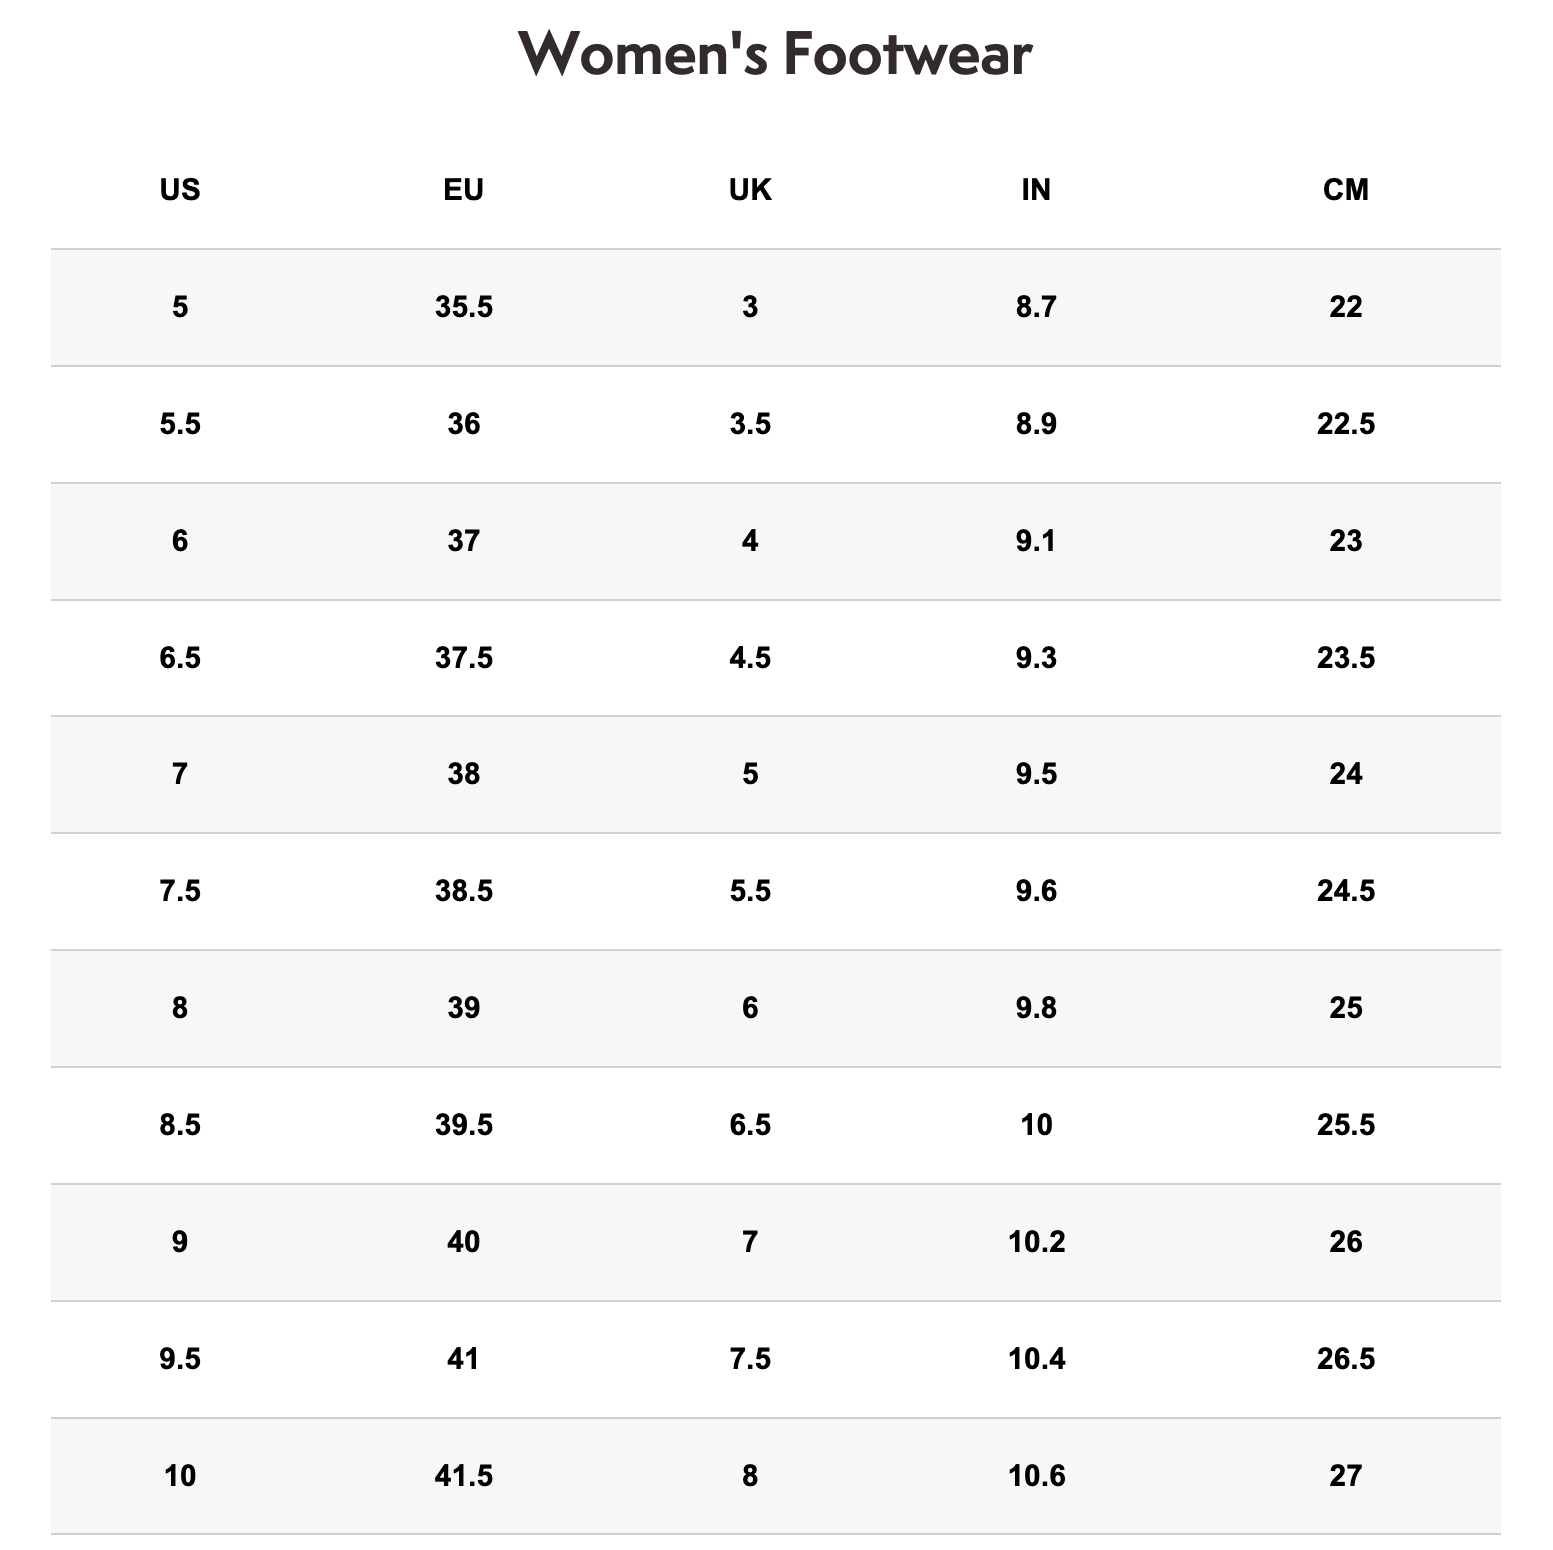Image resolution: width=1553 pixels, height=1550 pixels.
Task: Select the 26.5 CM cell
Action: click(x=1345, y=1359)
